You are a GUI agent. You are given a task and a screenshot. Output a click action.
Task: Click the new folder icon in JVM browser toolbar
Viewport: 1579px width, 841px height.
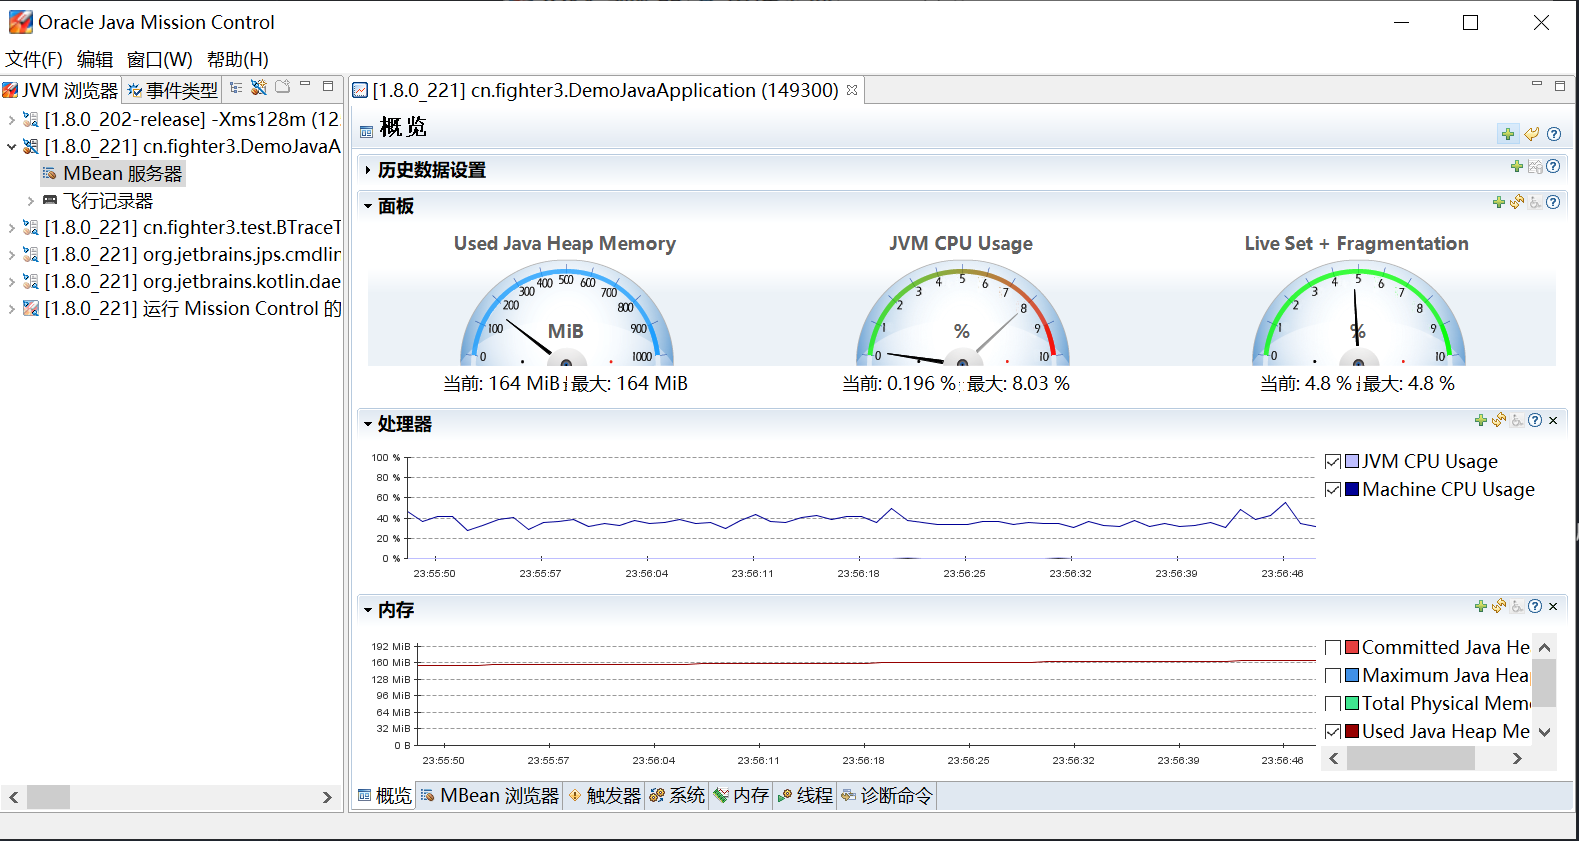point(283,87)
